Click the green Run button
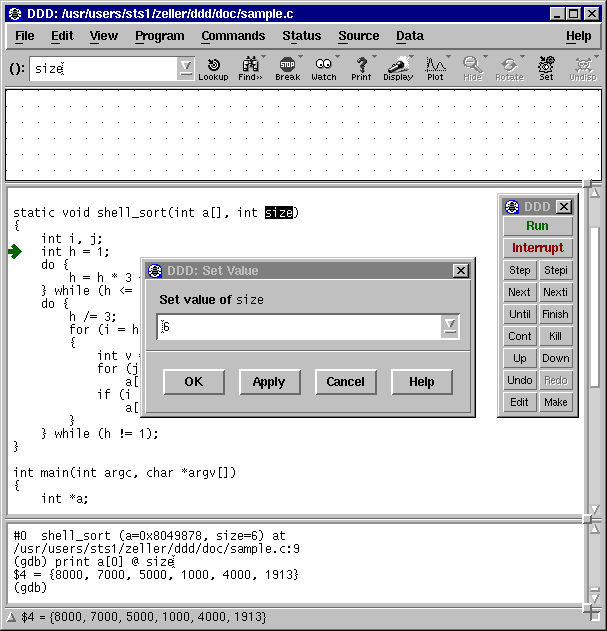The height and width of the screenshot is (631, 607). [537, 226]
